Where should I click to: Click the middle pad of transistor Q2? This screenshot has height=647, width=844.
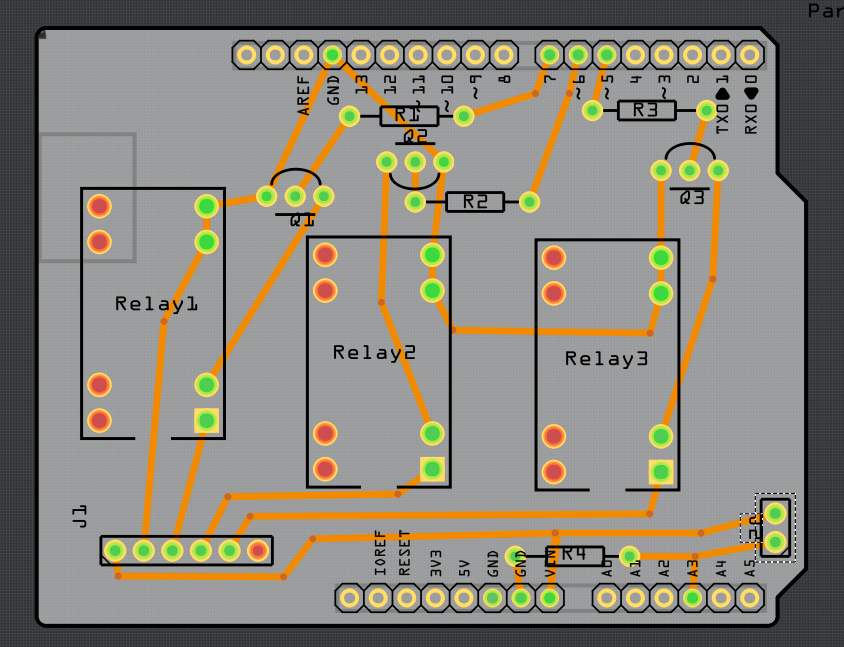415,161
